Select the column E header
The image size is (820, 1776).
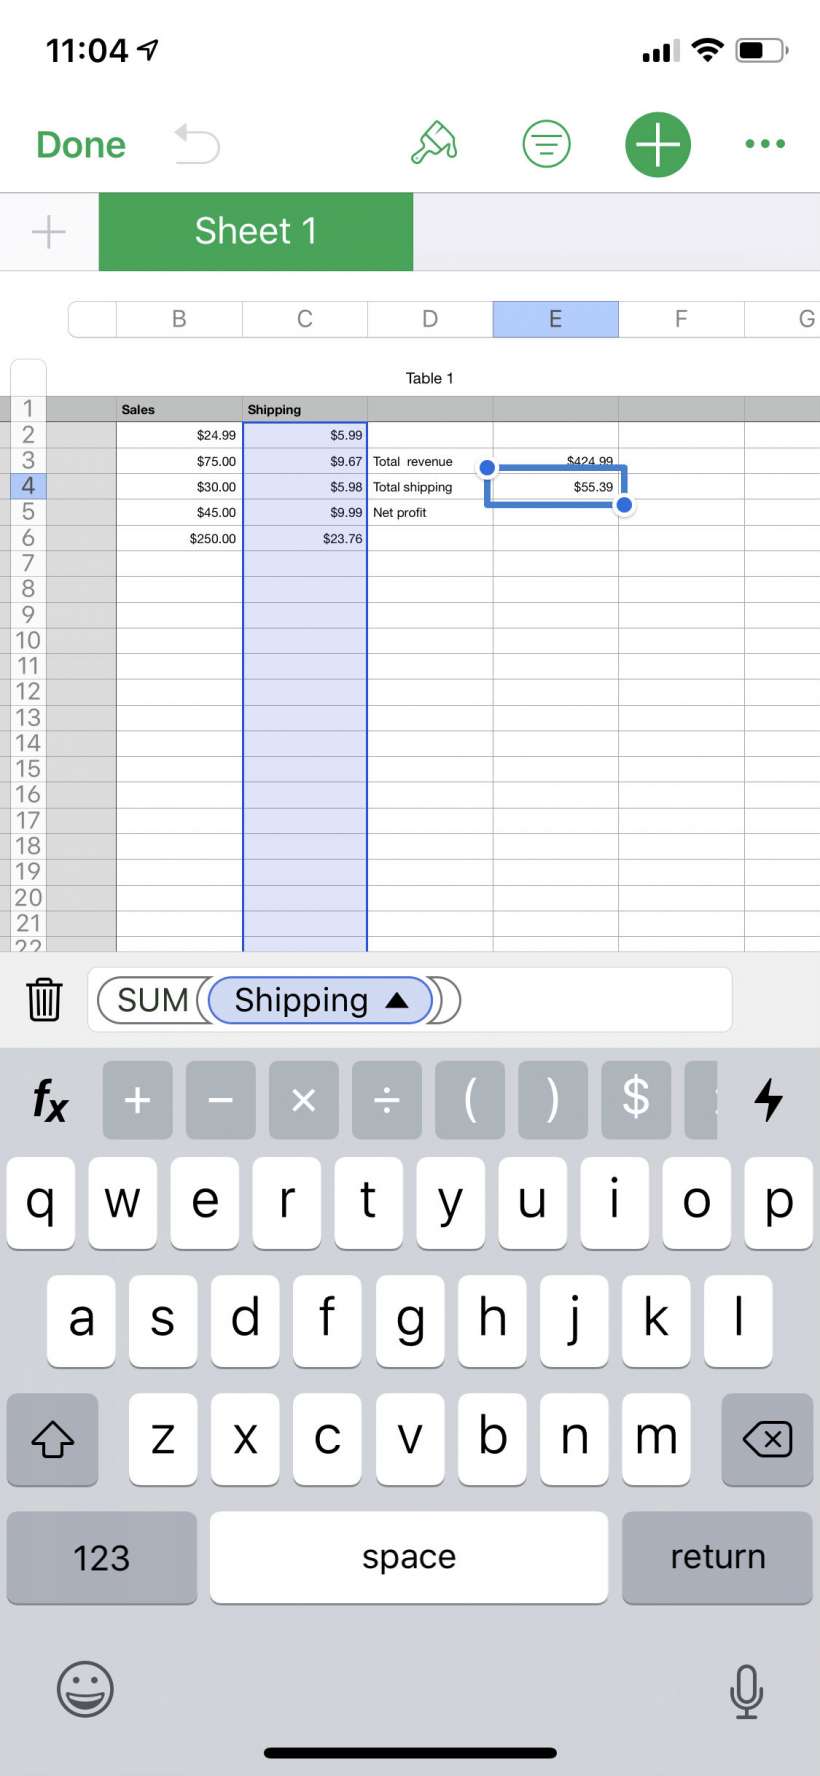[x=555, y=319]
